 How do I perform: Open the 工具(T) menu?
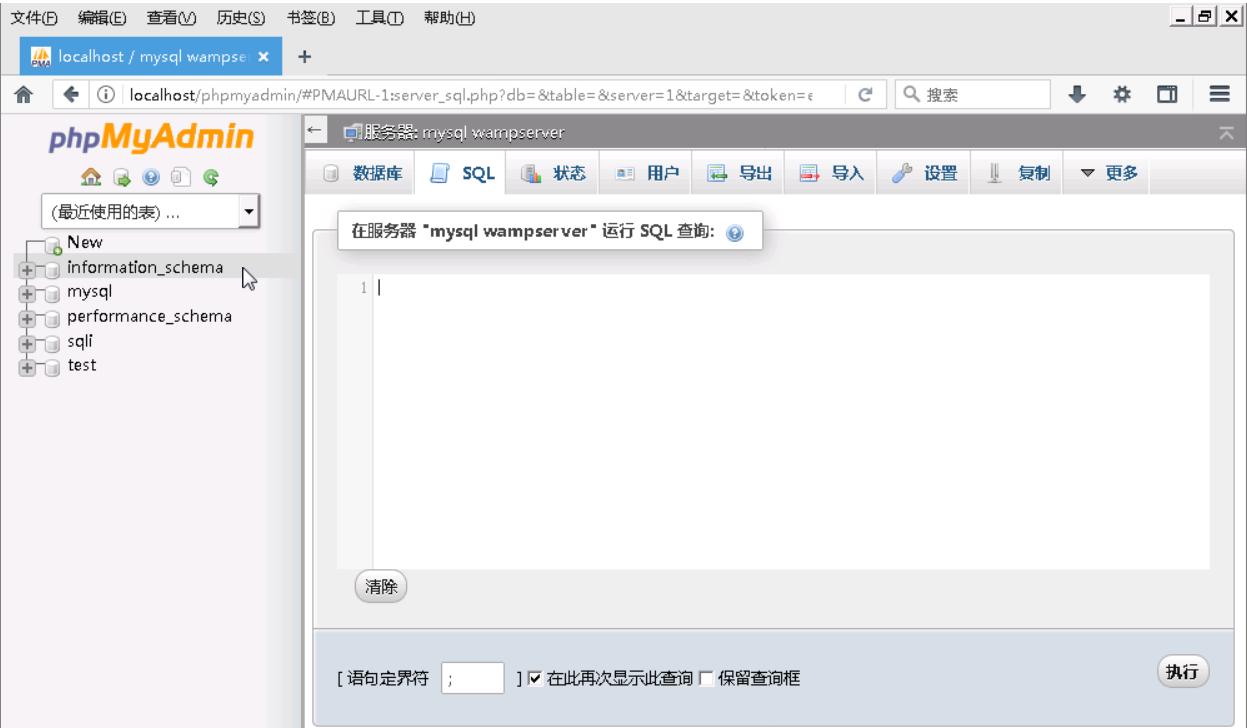[x=380, y=18]
